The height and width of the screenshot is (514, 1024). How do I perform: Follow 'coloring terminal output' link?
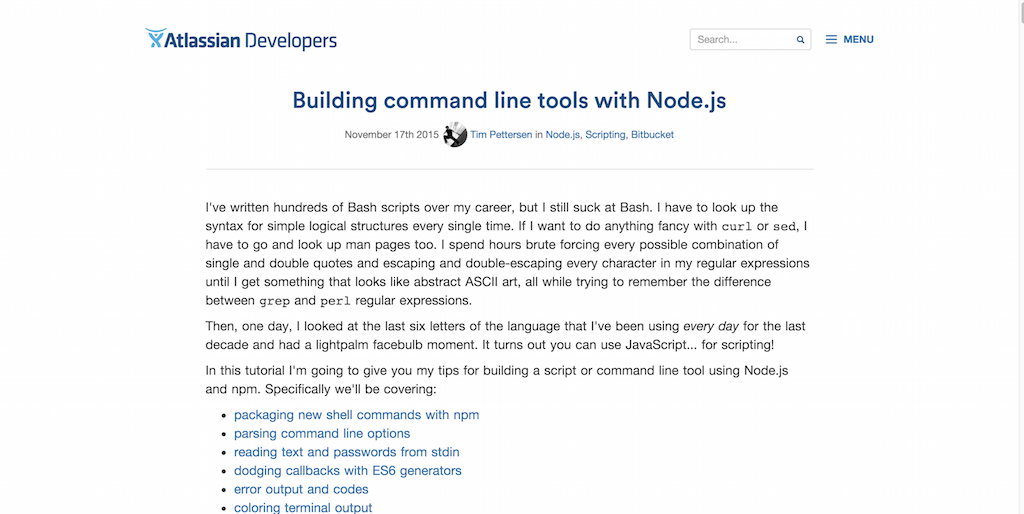pyautogui.click(x=303, y=507)
